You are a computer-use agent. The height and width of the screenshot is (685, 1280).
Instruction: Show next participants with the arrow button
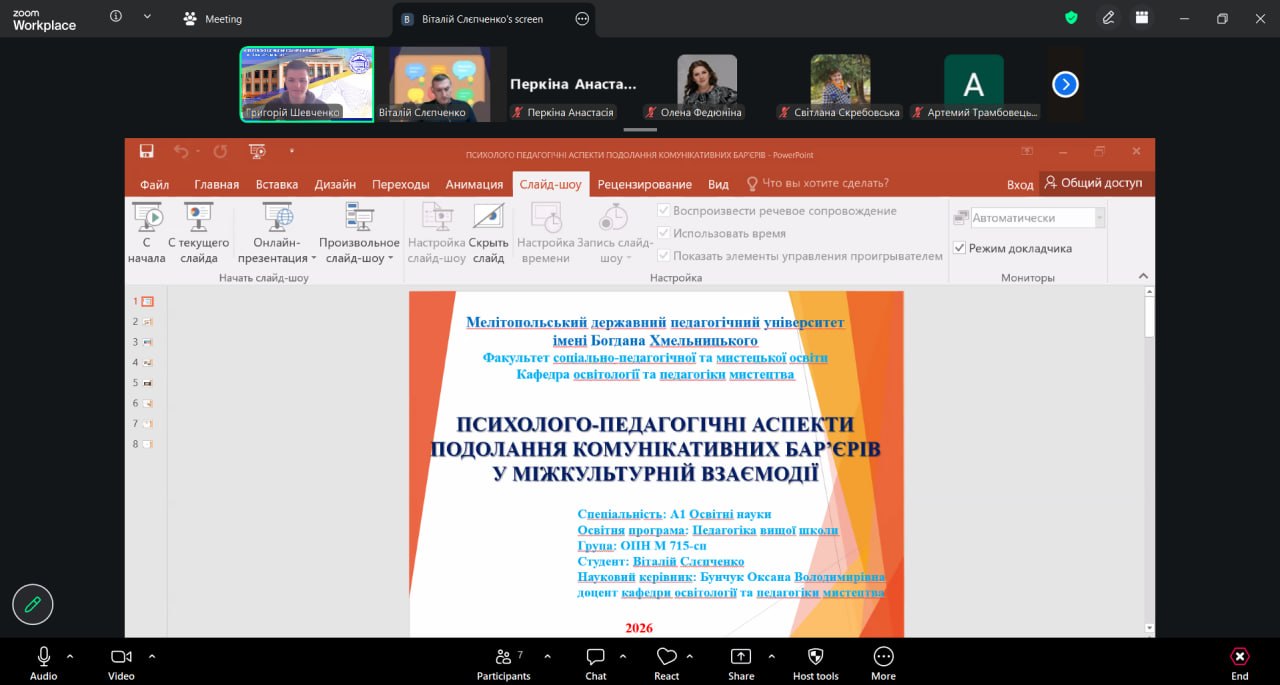1065,85
